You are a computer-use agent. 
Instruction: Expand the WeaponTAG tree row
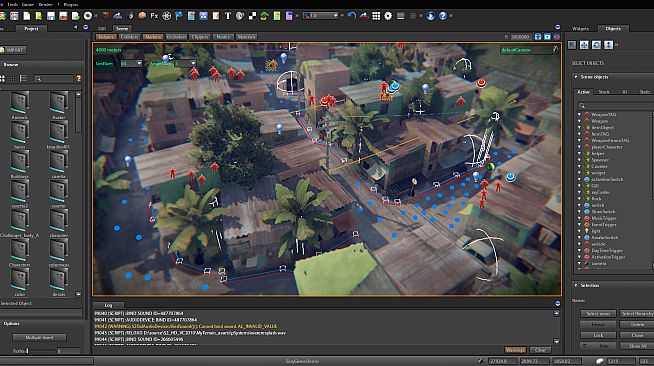pyautogui.click(x=579, y=114)
